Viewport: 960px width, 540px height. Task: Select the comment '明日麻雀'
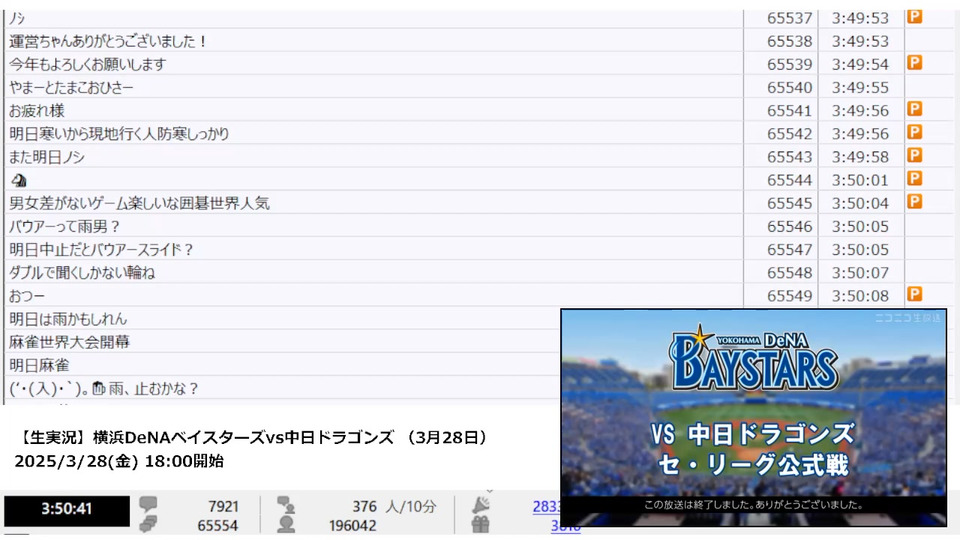39,366
